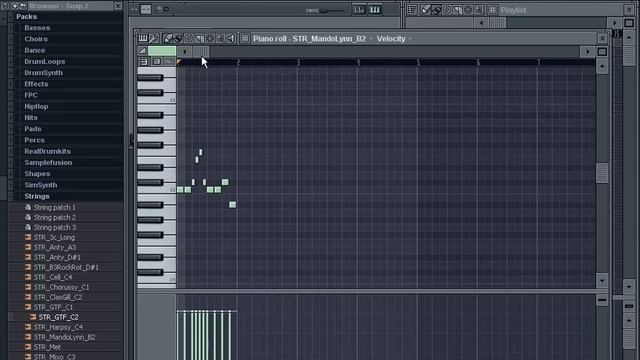Toggle the second keyboard view button
The image size is (640, 360).
pos(156,62)
